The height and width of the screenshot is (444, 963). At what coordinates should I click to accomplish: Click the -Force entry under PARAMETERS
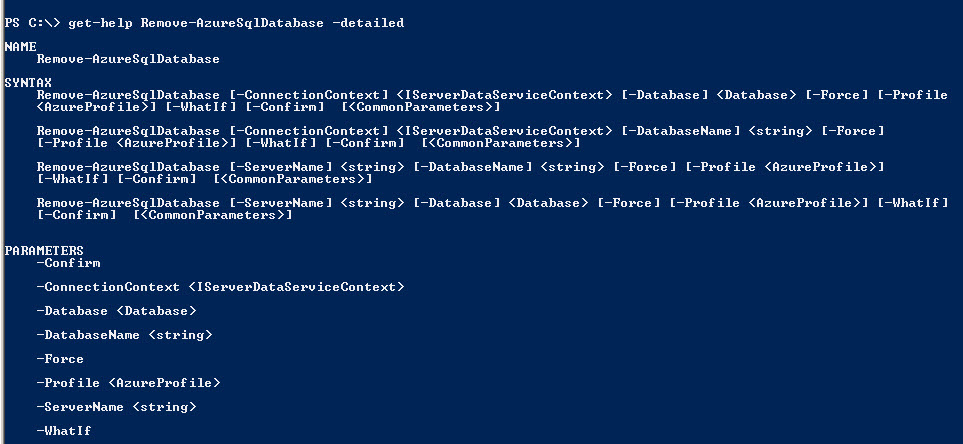click(x=60, y=359)
